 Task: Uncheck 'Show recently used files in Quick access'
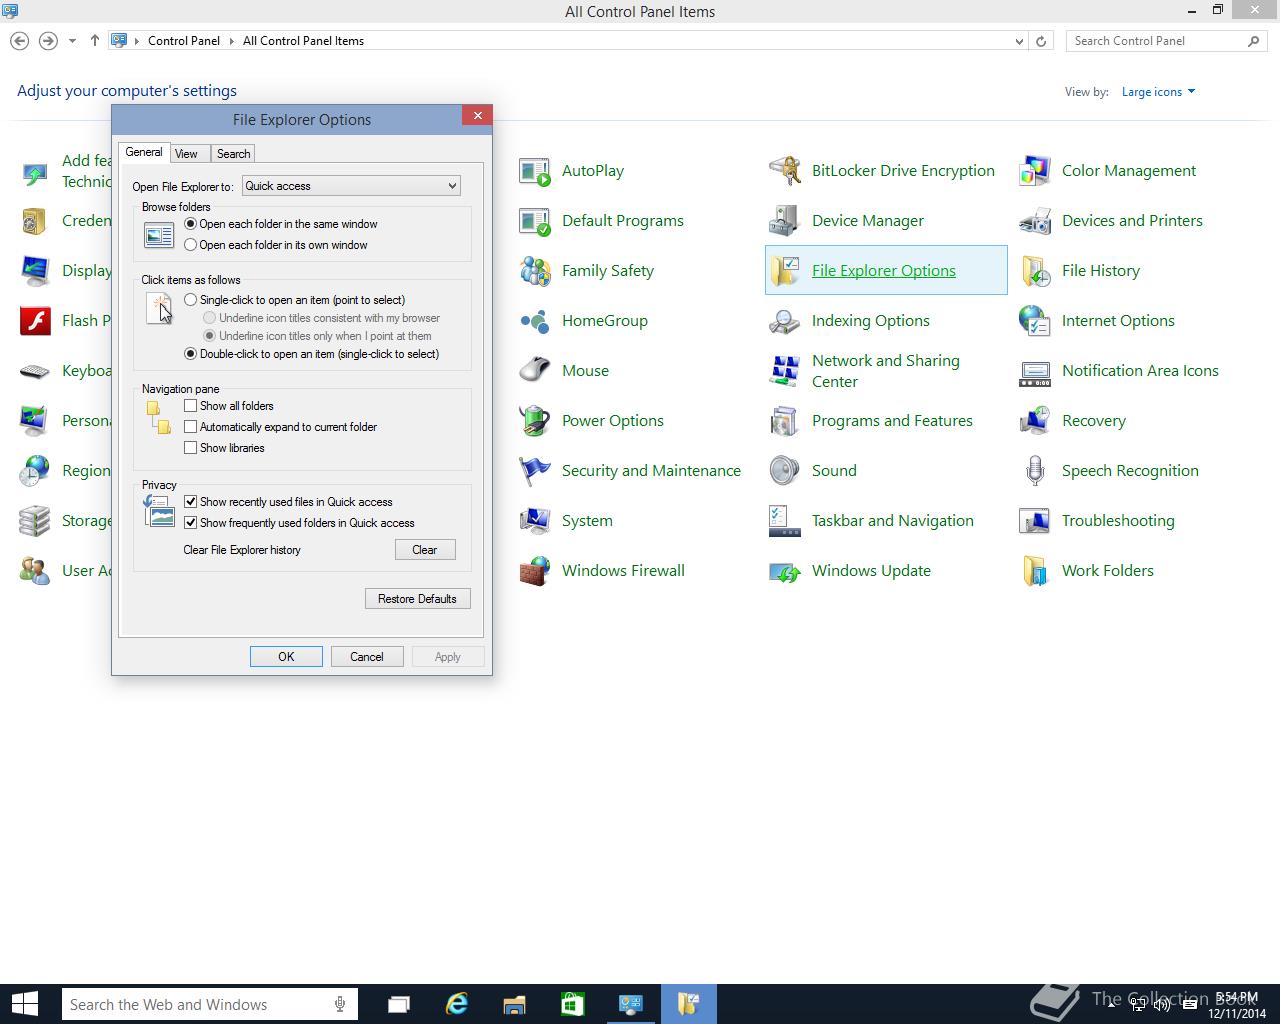(191, 502)
